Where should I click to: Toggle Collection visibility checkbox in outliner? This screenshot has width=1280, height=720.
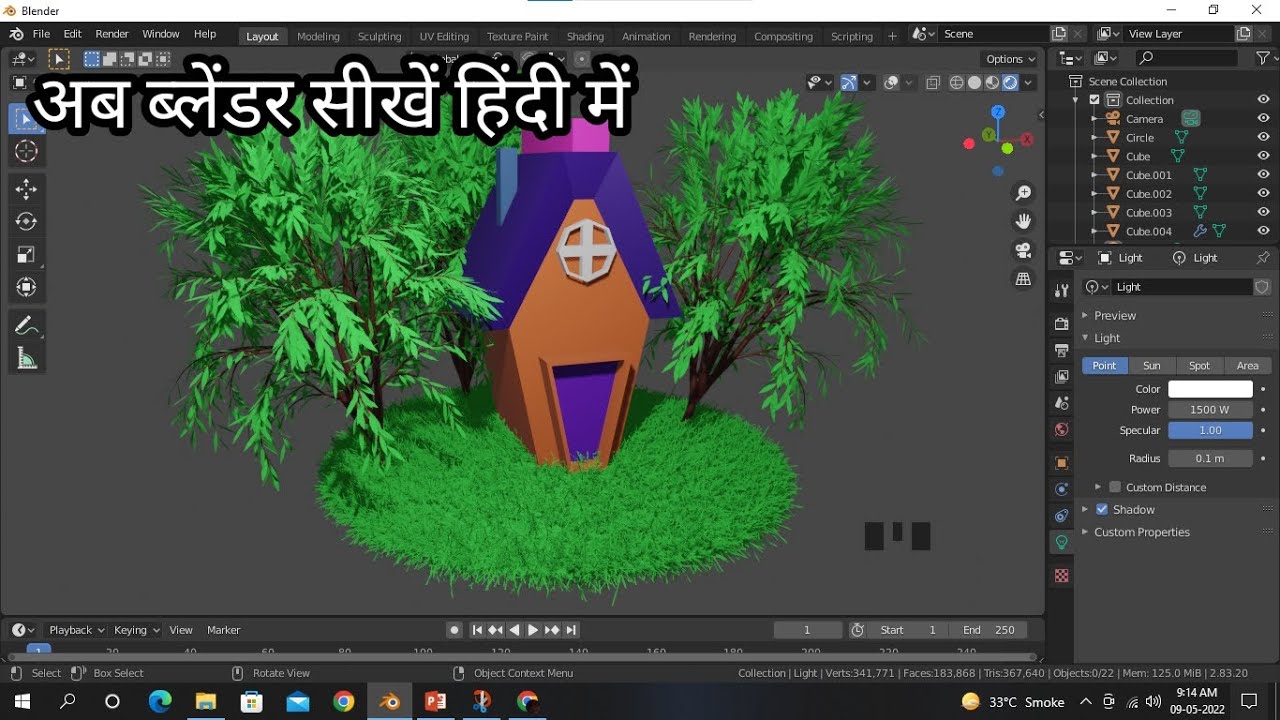(x=1094, y=100)
